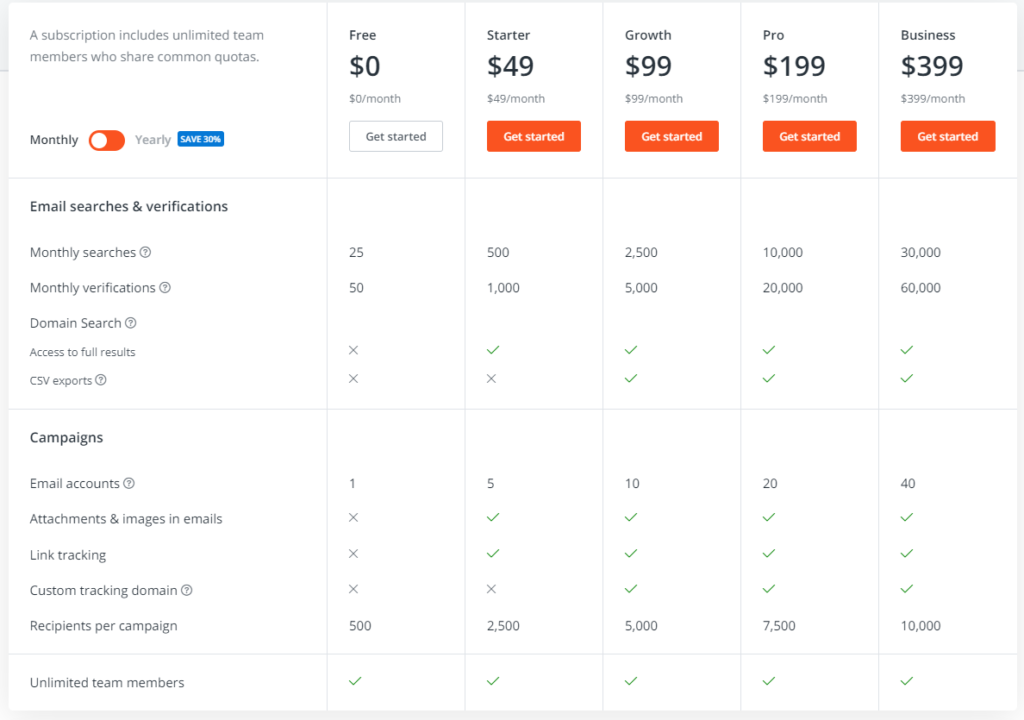Viewport: 1024px width, 720px height.
Task: Click the Growth plan $99 price
Action: click(x=648, y=66)
